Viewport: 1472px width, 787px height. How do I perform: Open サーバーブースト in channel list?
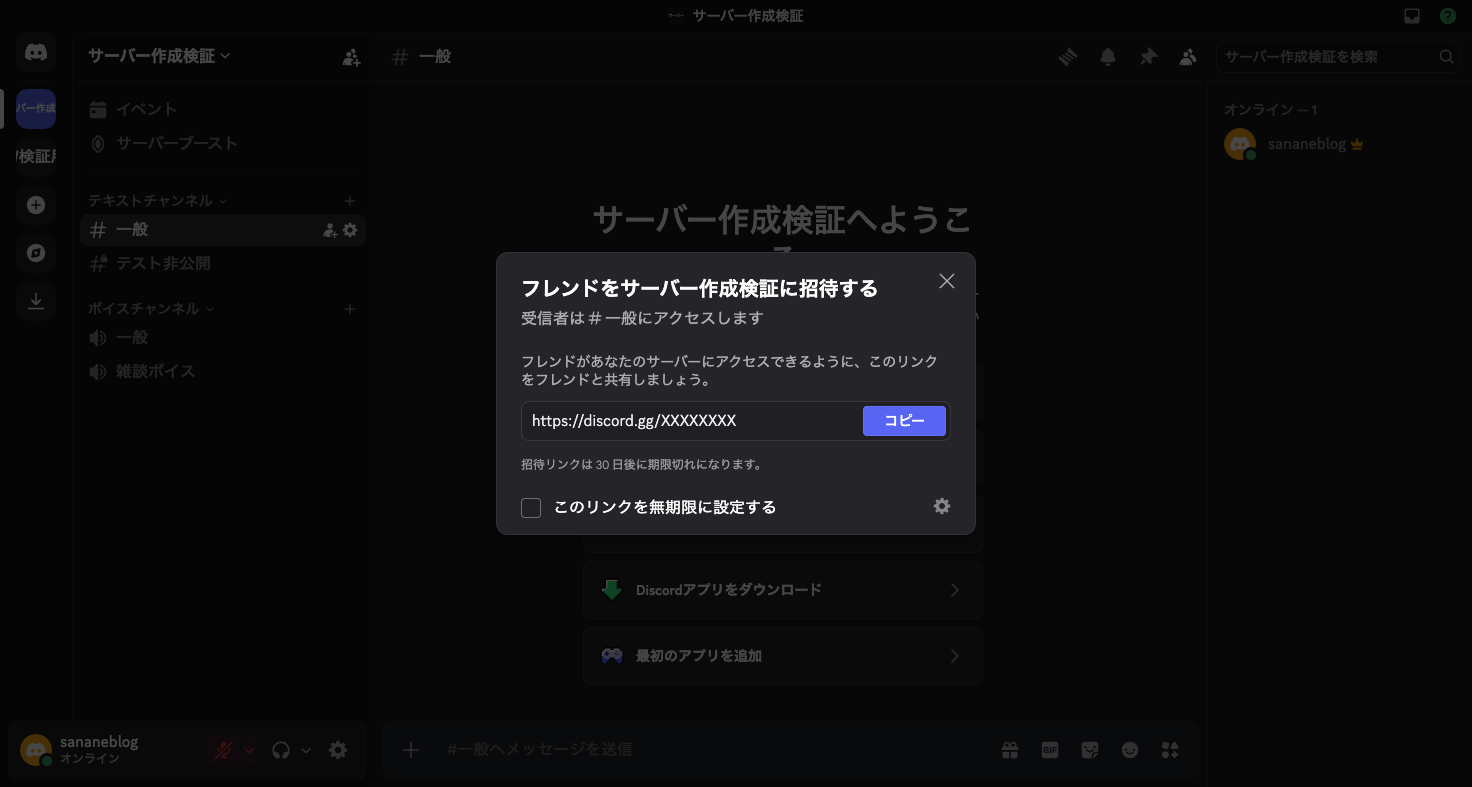click(x=223, y=143)
